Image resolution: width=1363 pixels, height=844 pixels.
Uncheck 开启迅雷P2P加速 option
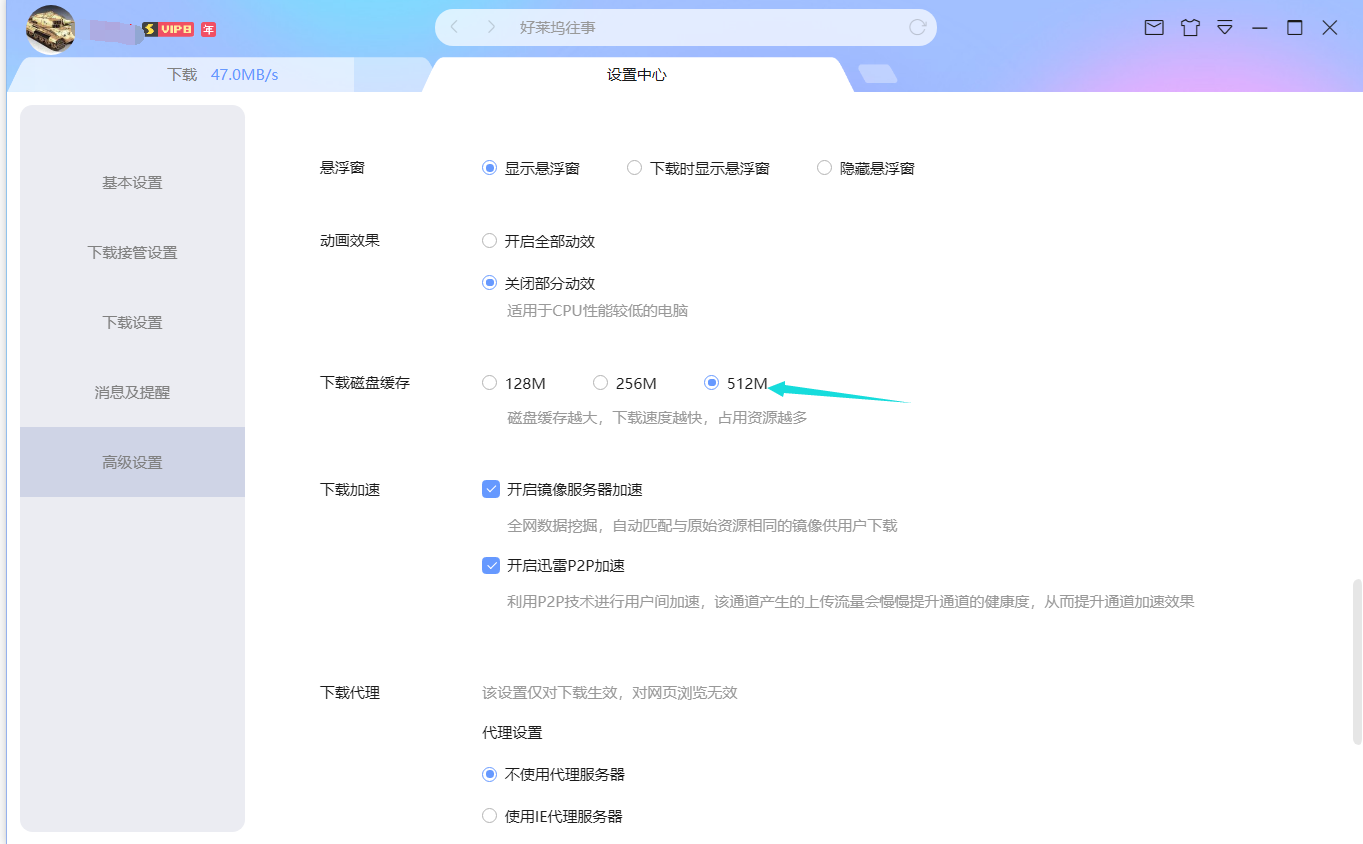[x=490, y=564]
